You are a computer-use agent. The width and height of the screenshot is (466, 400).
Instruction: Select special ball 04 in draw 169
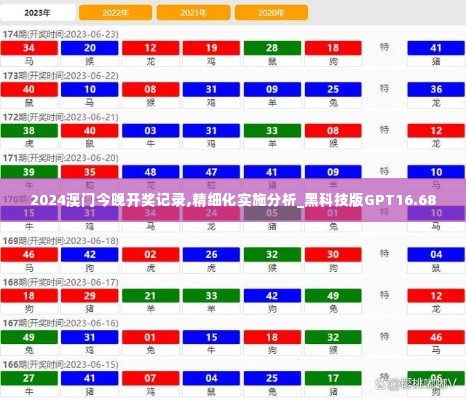point(436,255)
